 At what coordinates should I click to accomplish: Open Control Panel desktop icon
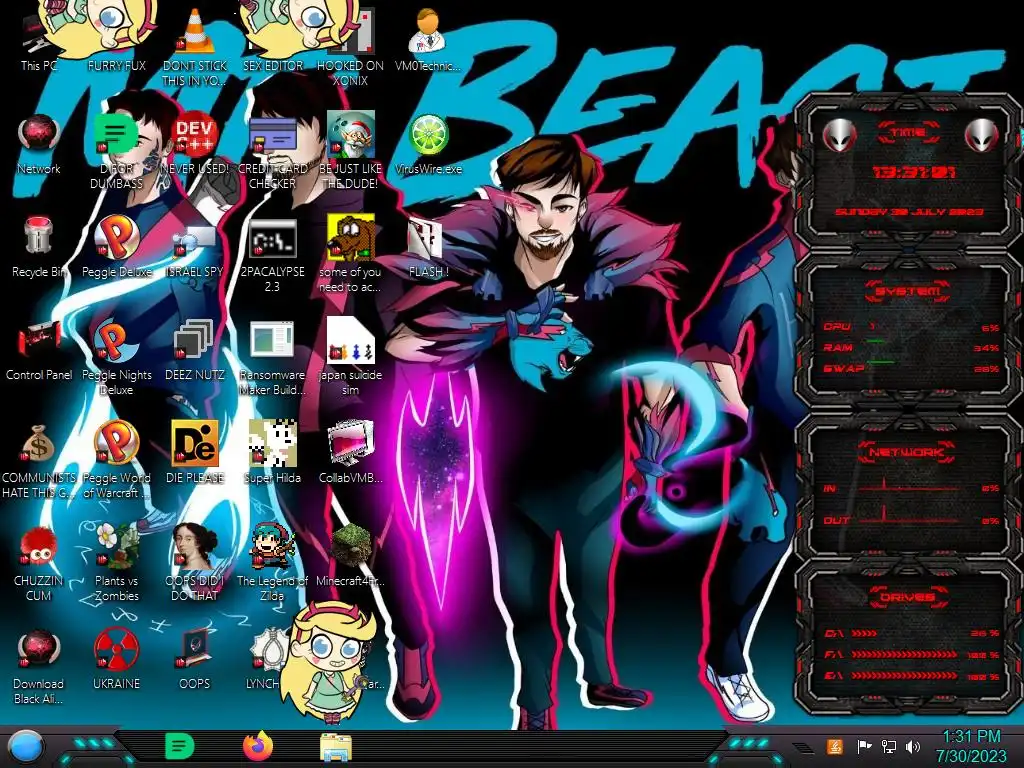pyautogui.click(x=39, y=350)
